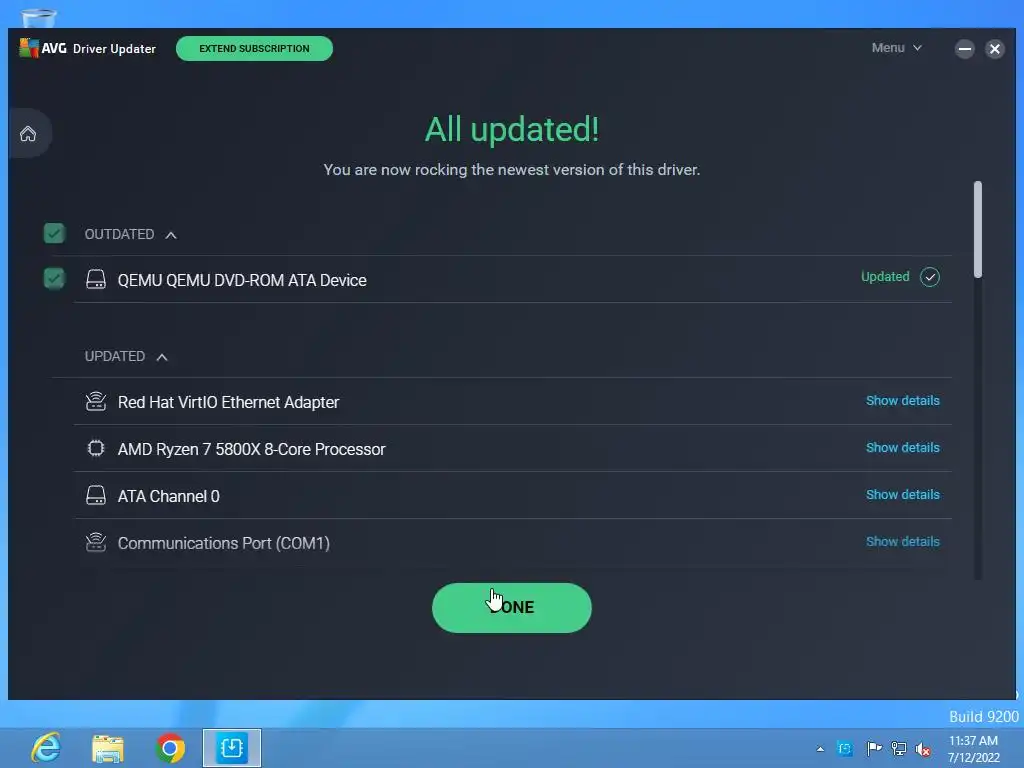Show details for AMD Ryzen 7 5800X
1024x768 pixels.
tap(903, 447)
